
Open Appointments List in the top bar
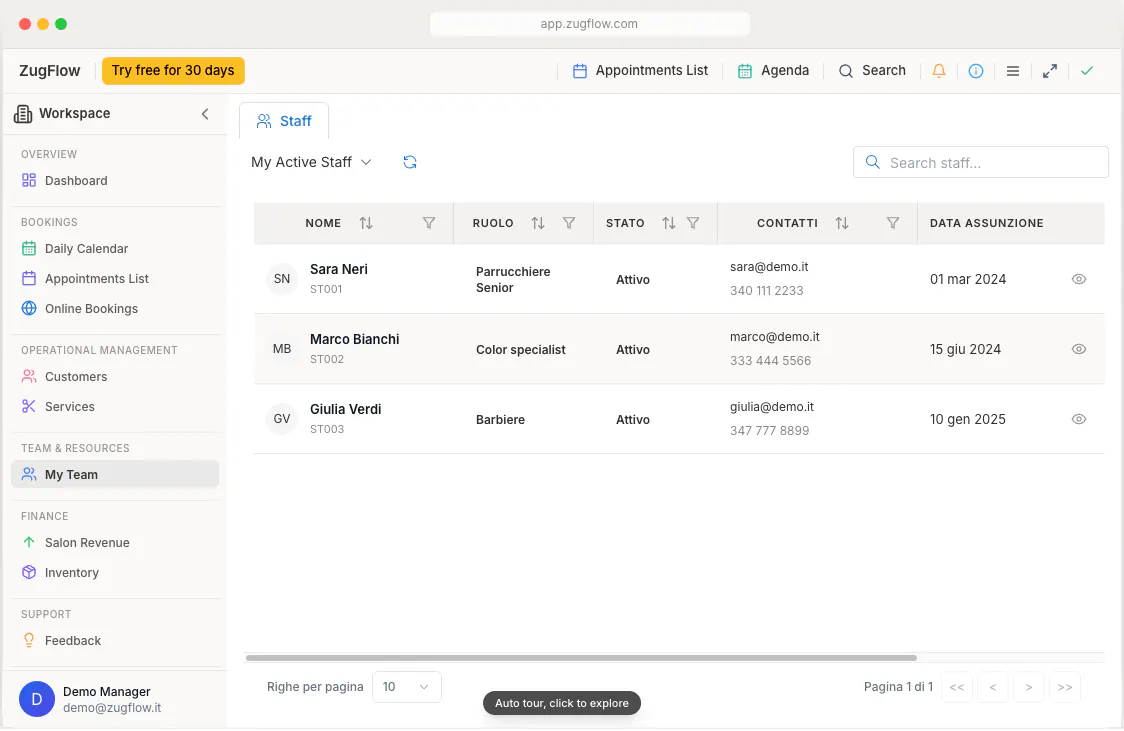point(640,71)
